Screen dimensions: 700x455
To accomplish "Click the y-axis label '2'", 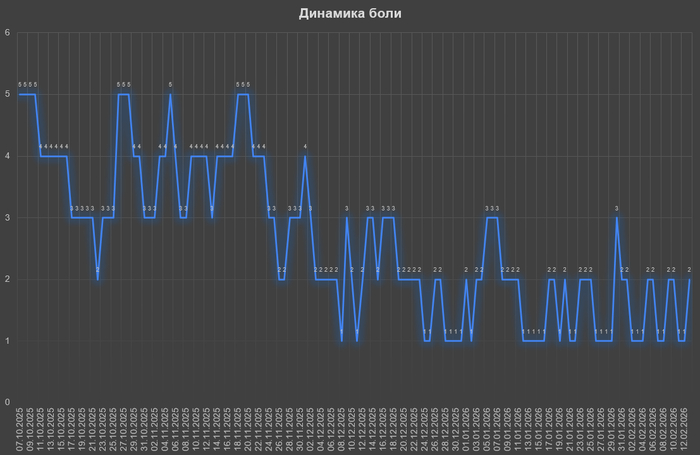I will pos(7,280).
